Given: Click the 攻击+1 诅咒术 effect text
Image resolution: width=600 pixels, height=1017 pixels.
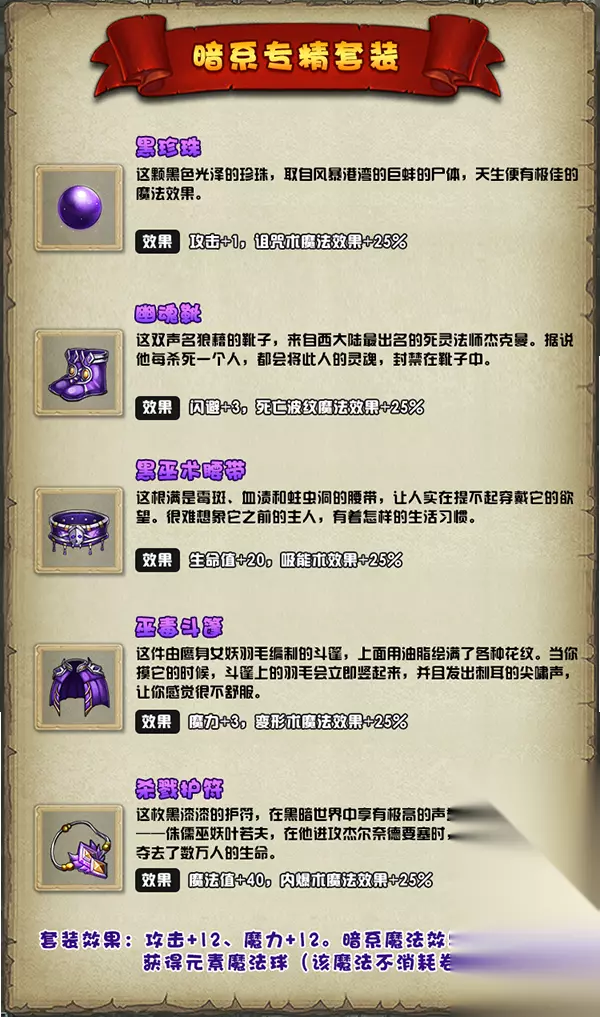Looking at the screenshot, I should click(x=298, y=241).
